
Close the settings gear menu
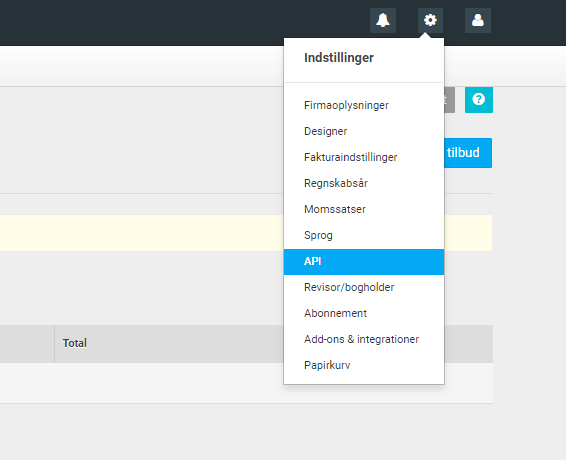[430, 20]
